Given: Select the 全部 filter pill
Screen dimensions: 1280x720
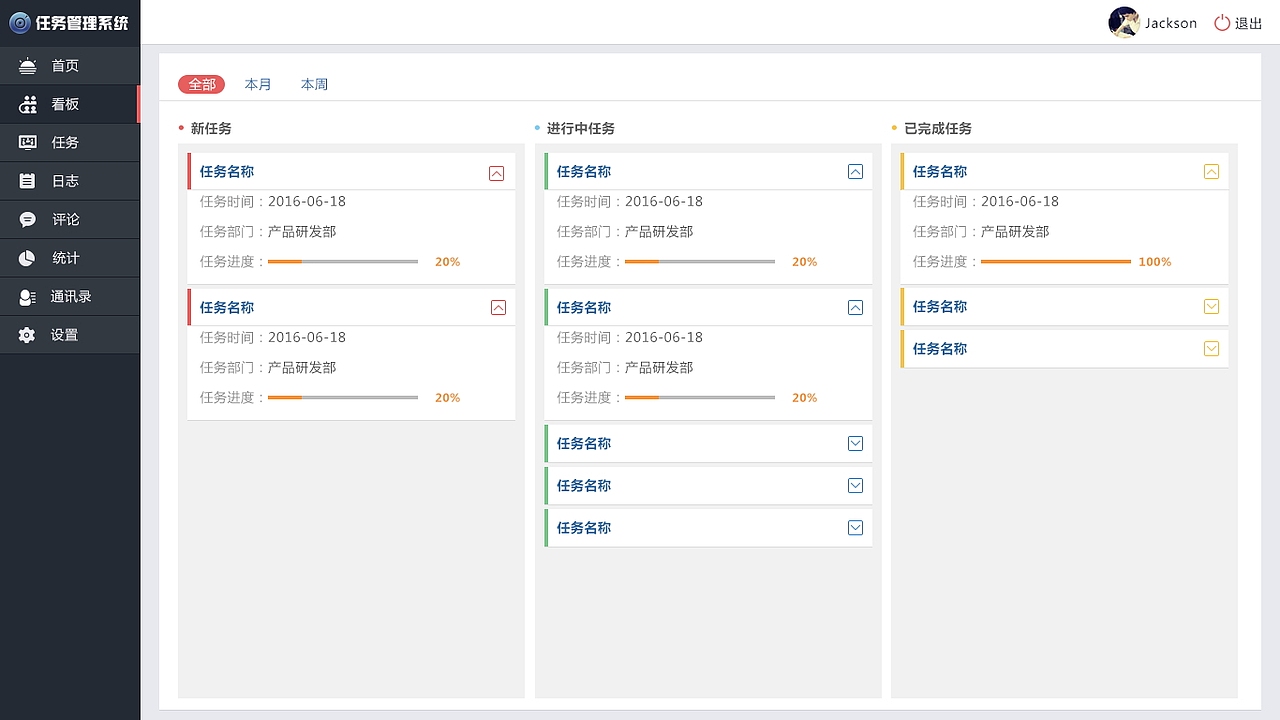Looking at the screenshot, I should (x=202, y=85).
